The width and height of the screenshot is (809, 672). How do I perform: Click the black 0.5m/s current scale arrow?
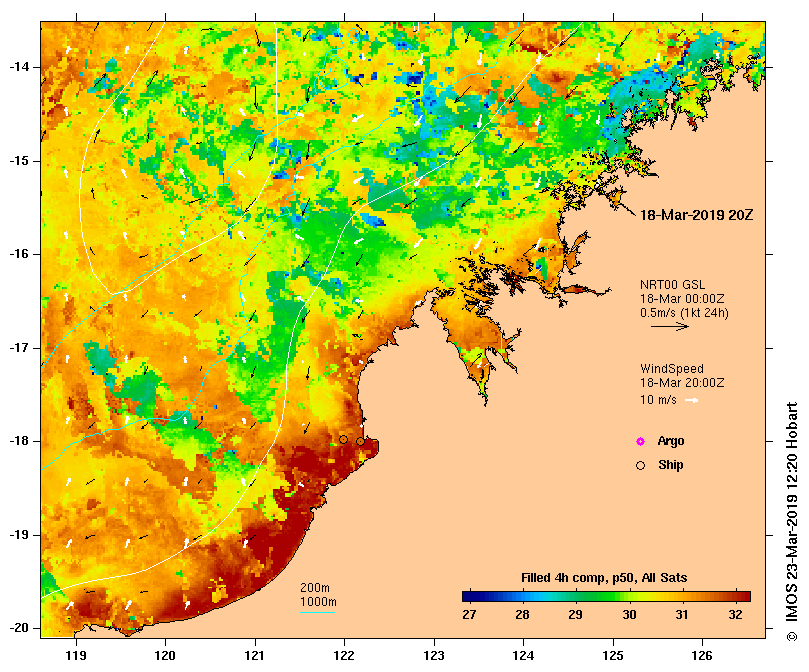tap(670, 326)
